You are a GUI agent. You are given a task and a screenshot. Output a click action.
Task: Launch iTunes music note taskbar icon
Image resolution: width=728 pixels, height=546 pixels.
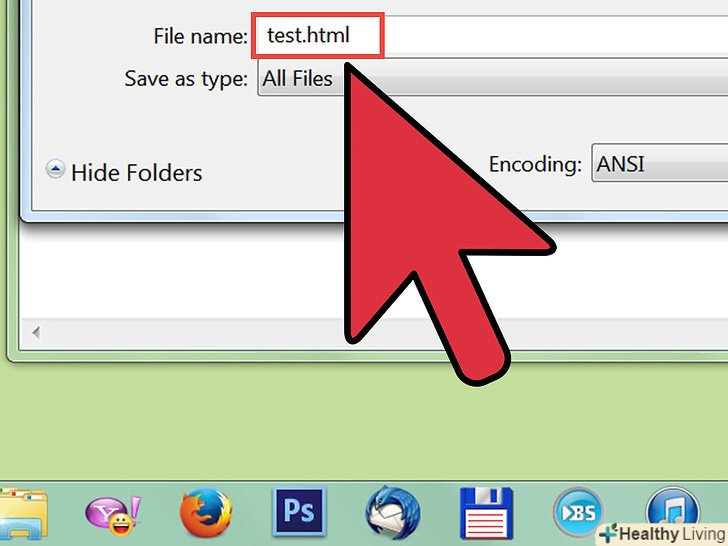click(673, 508)
